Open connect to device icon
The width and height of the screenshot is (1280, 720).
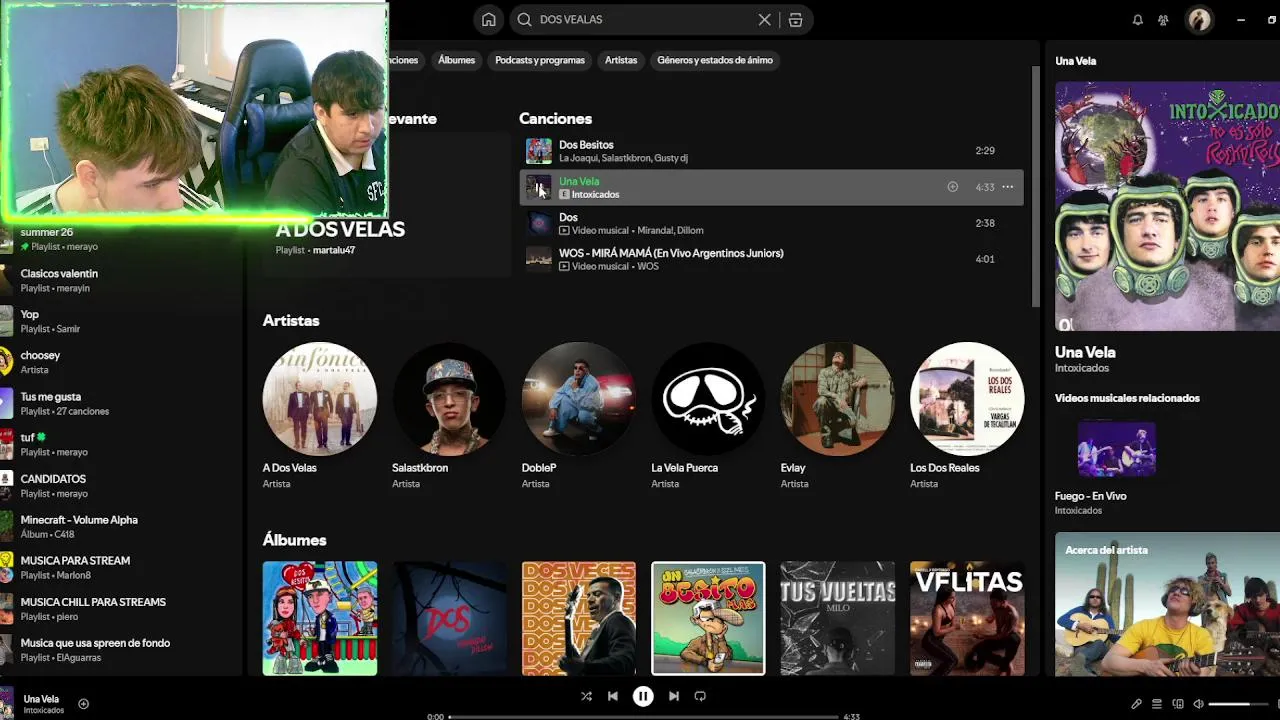pos(1178,704)
